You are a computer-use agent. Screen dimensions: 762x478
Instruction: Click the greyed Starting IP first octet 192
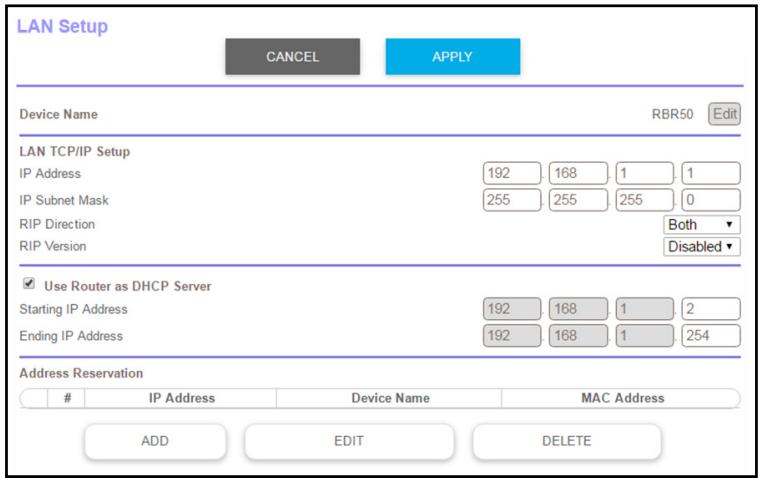click(x=512, y=308)
